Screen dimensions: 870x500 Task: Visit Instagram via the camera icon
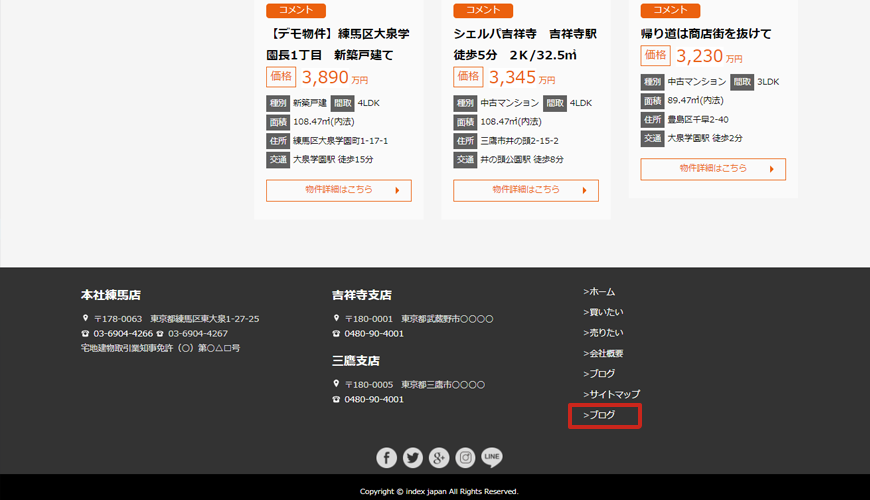pos(465,458)
